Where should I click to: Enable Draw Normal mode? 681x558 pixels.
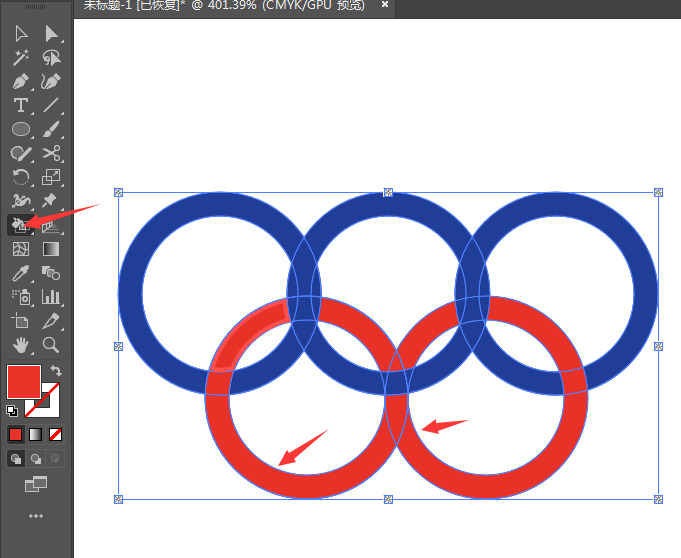click(16, 459)
